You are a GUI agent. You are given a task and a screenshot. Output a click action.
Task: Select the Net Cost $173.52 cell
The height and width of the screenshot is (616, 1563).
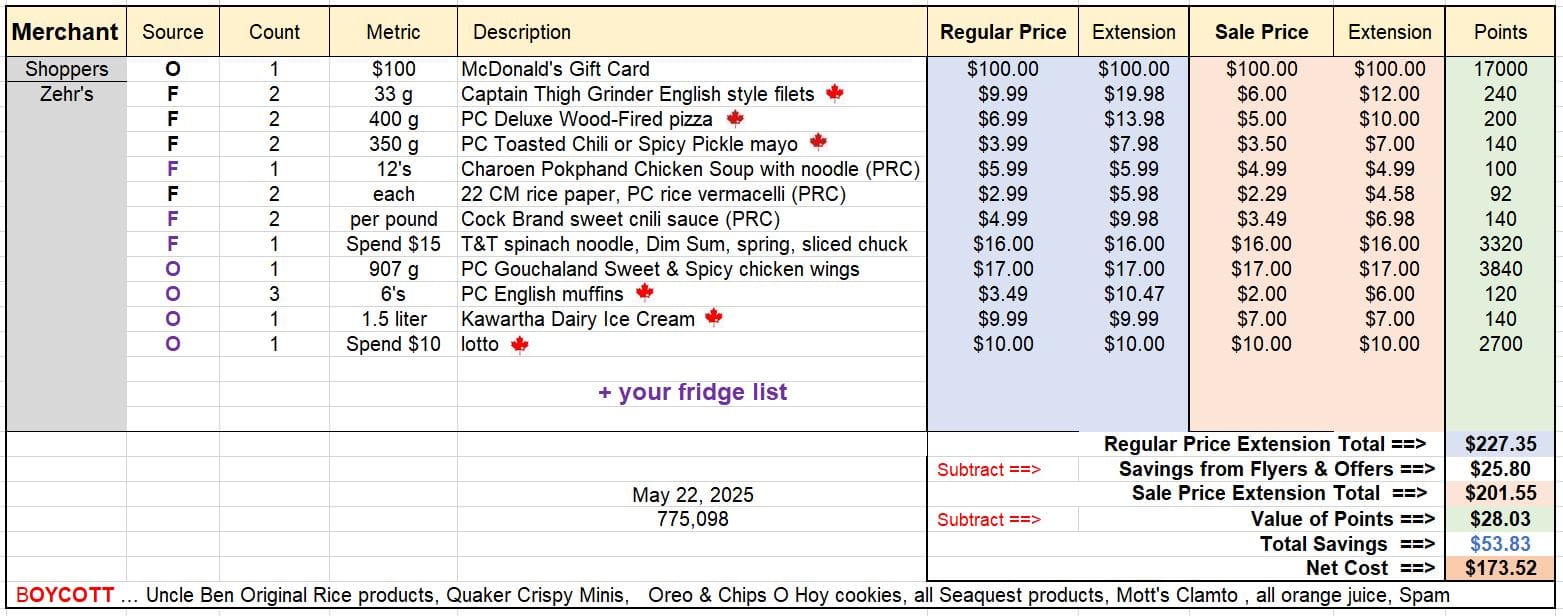coord(1500,568)
